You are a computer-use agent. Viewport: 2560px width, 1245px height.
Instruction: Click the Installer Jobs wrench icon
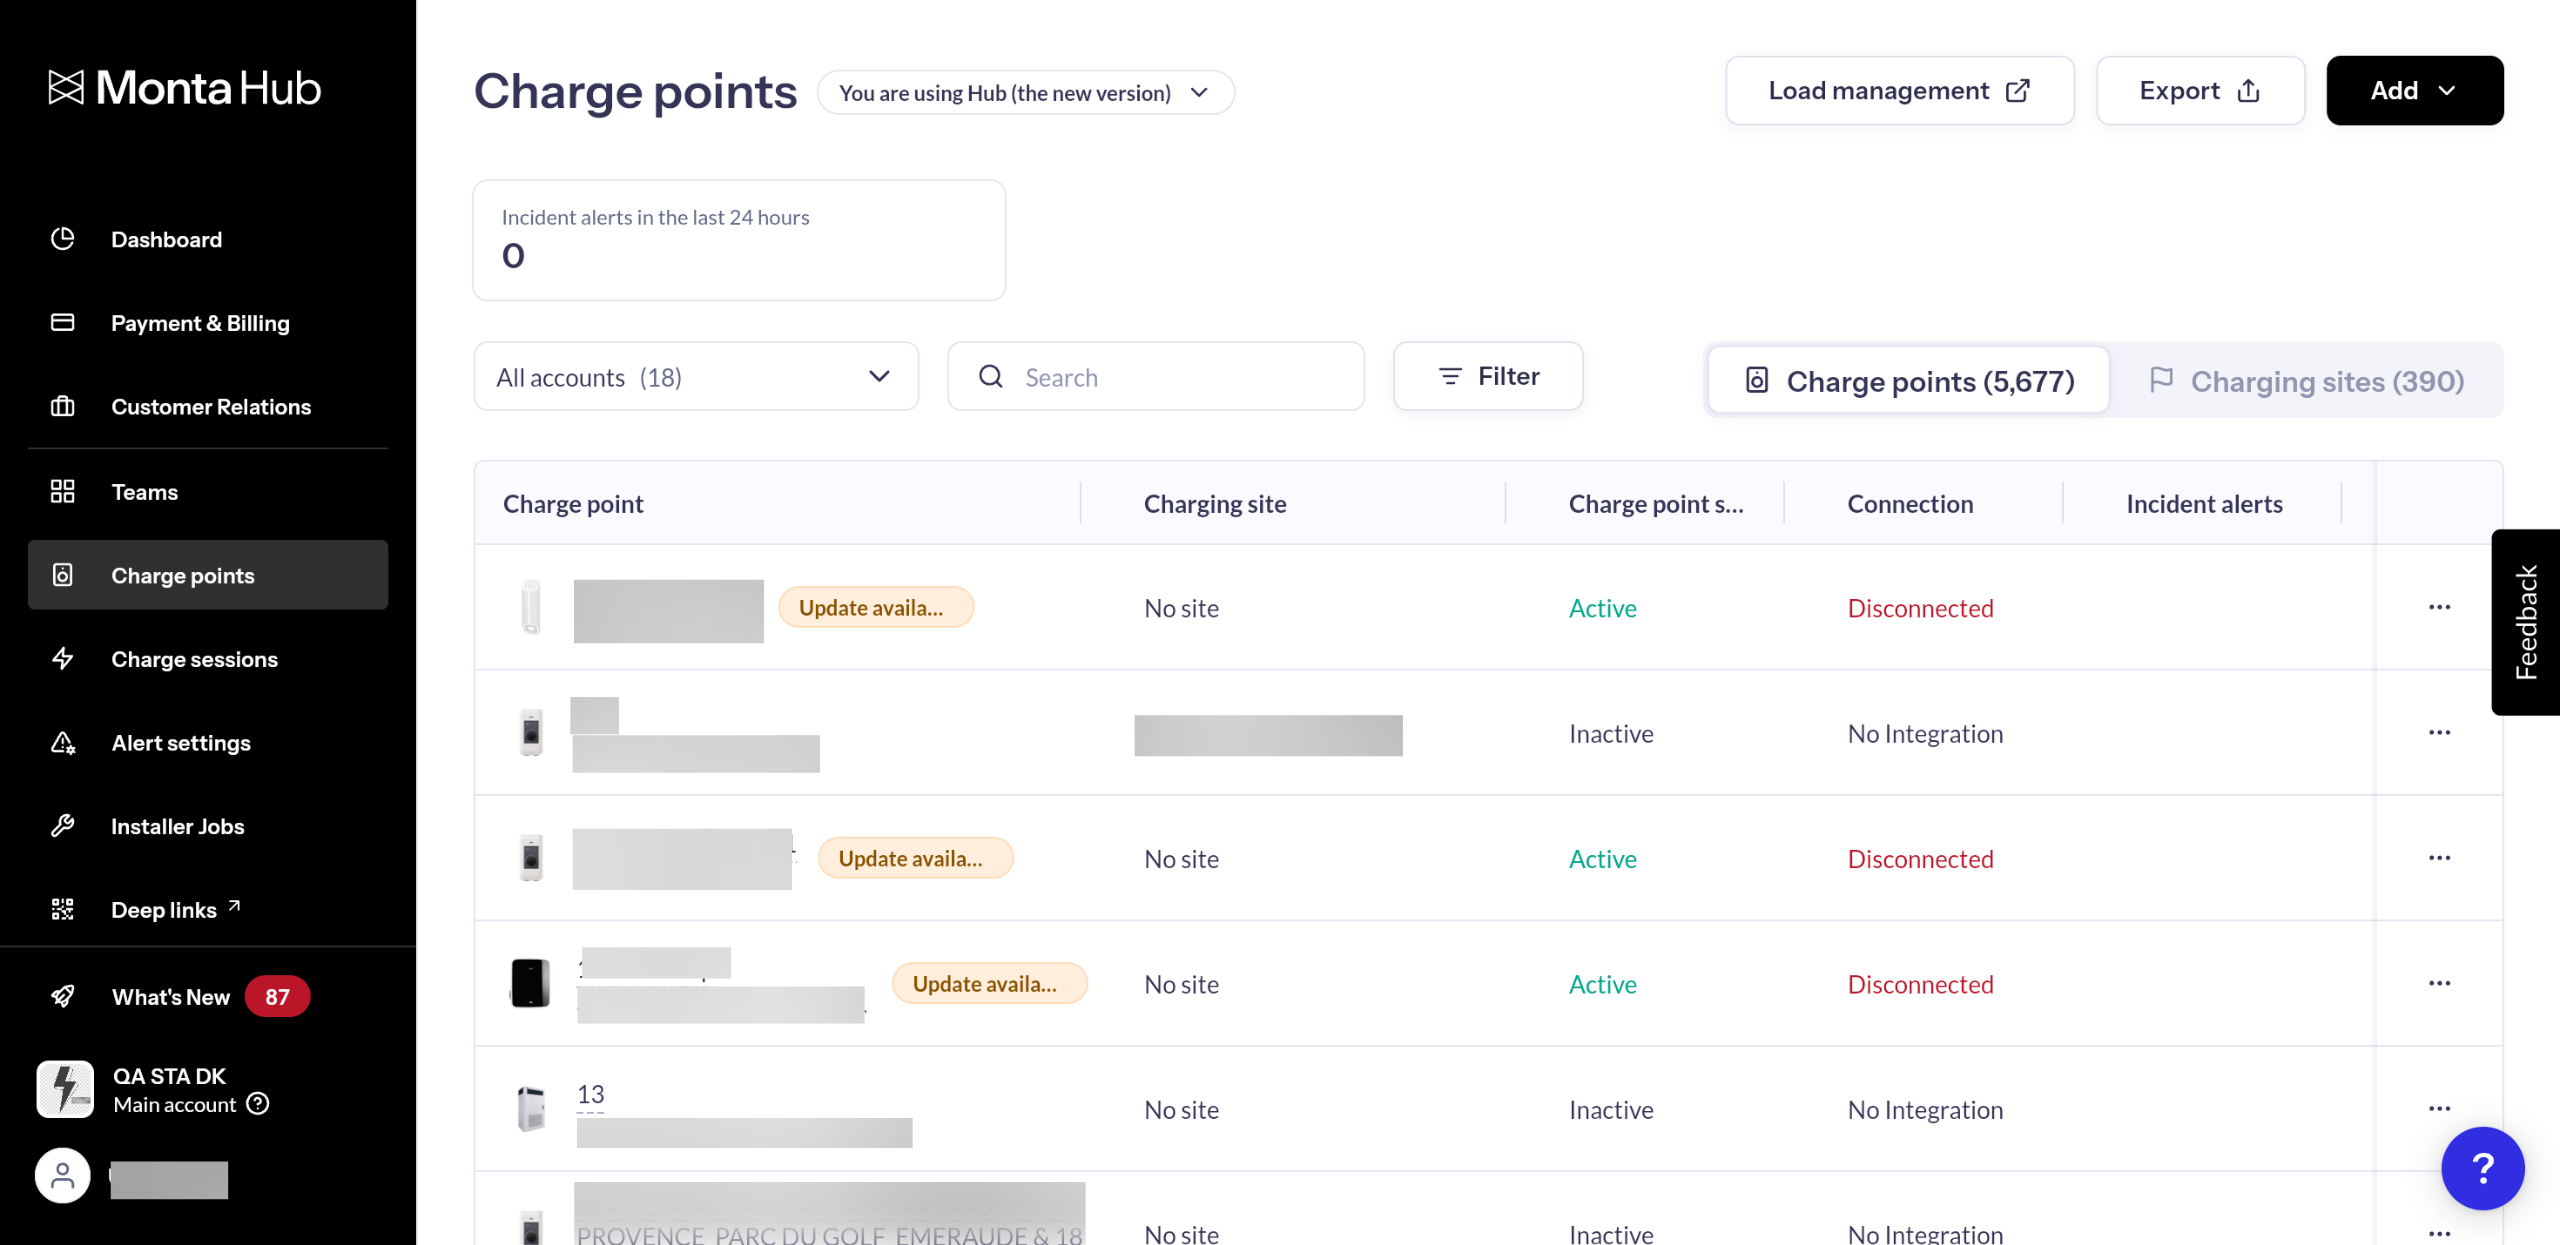click(63, 826)
